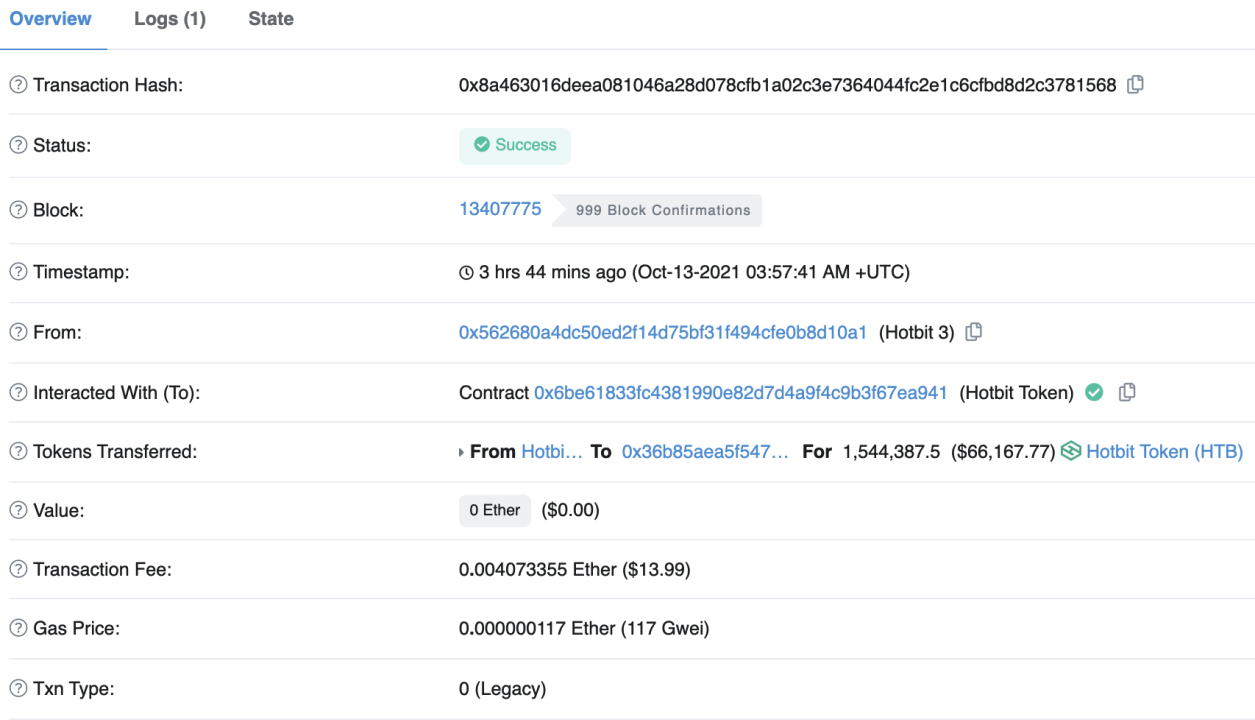The height and width of the screenshot is (720, 1255).
Task: Open the From address 0x562680a4dc... link
Action: pos(663,332)
